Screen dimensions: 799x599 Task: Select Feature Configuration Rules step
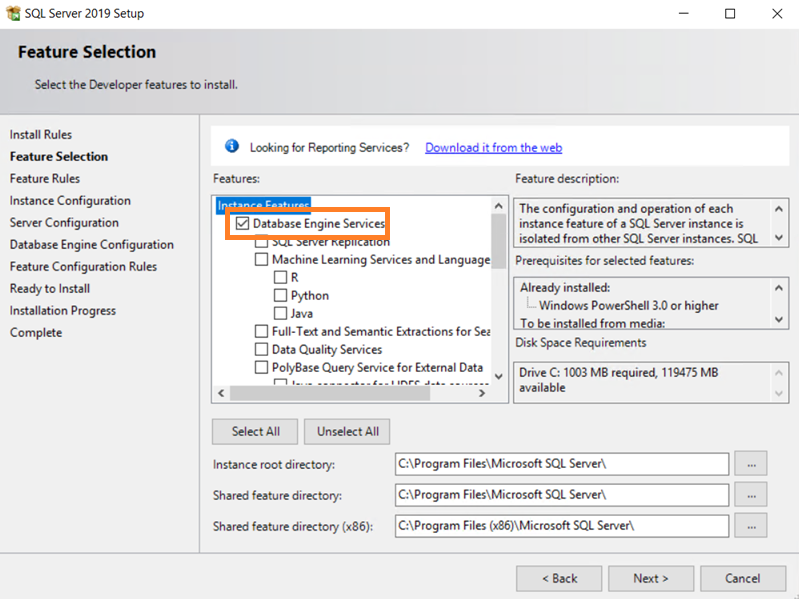point(83,266)
